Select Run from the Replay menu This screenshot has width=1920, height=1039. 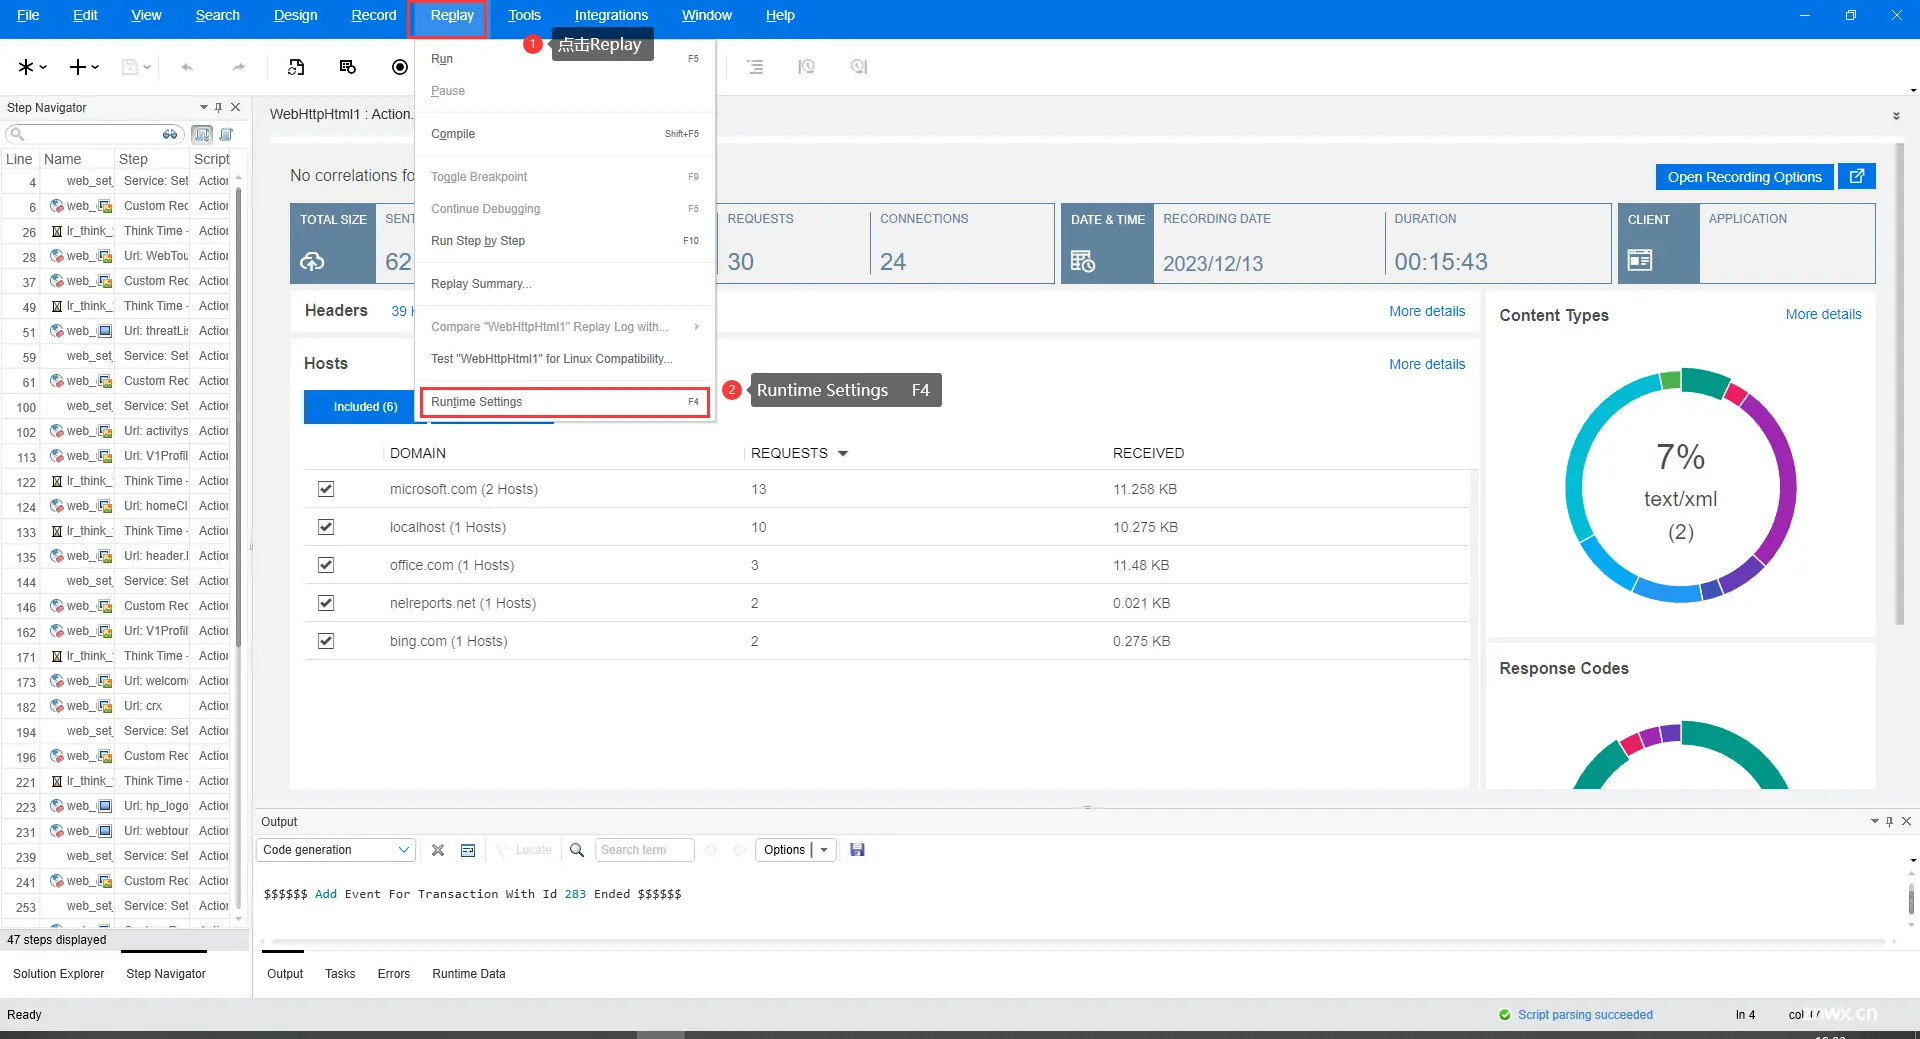[565, 59]
